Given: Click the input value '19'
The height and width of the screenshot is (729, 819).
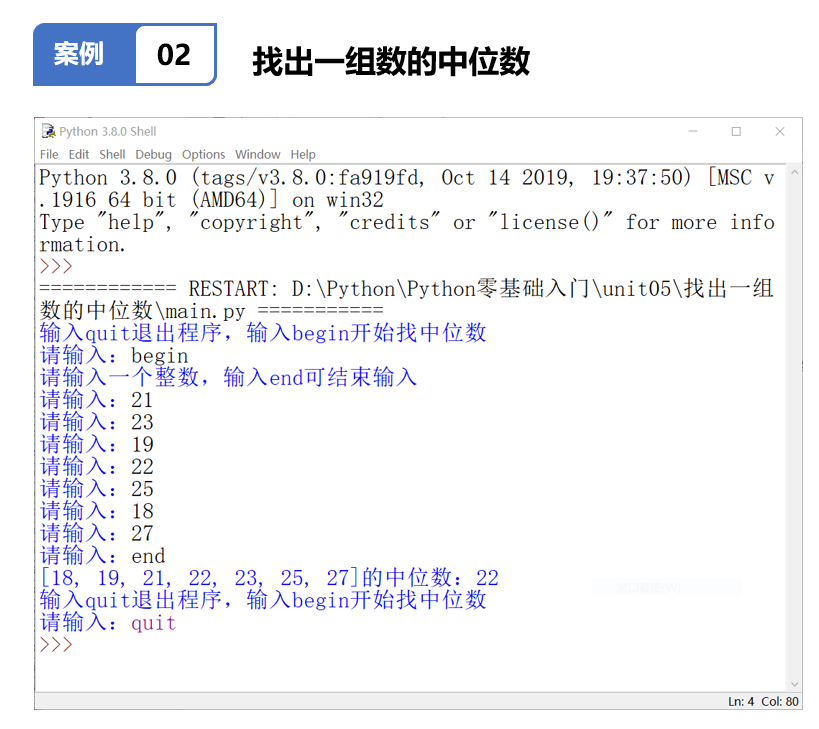Looking at the screenshot, I should coord(142,444).
